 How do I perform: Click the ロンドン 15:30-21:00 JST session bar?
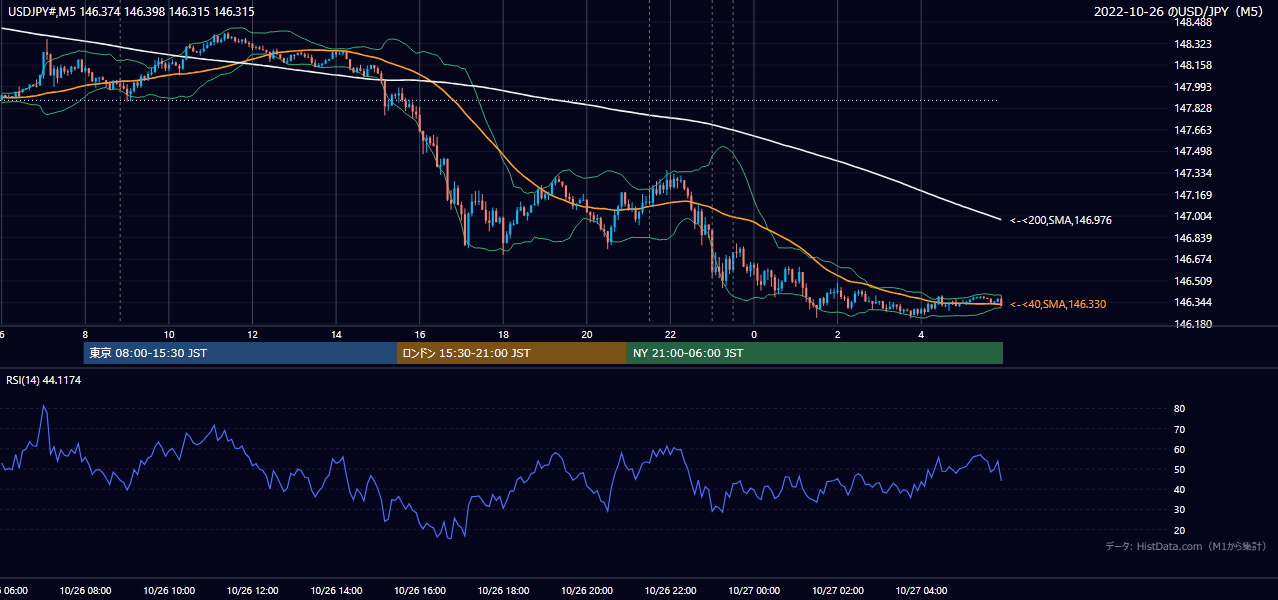(512, 353)
